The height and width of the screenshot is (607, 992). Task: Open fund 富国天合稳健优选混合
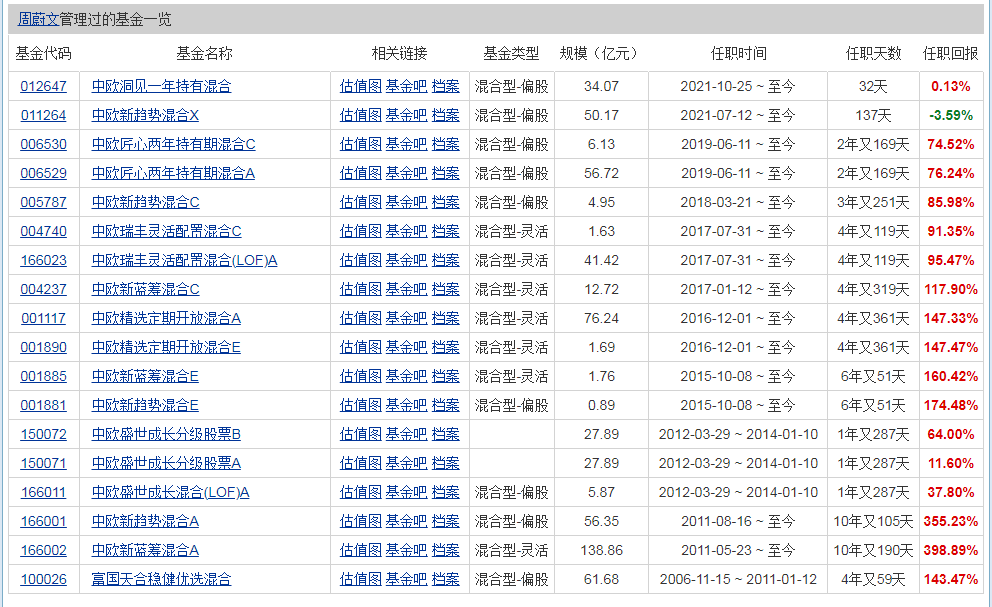point(161,580)
